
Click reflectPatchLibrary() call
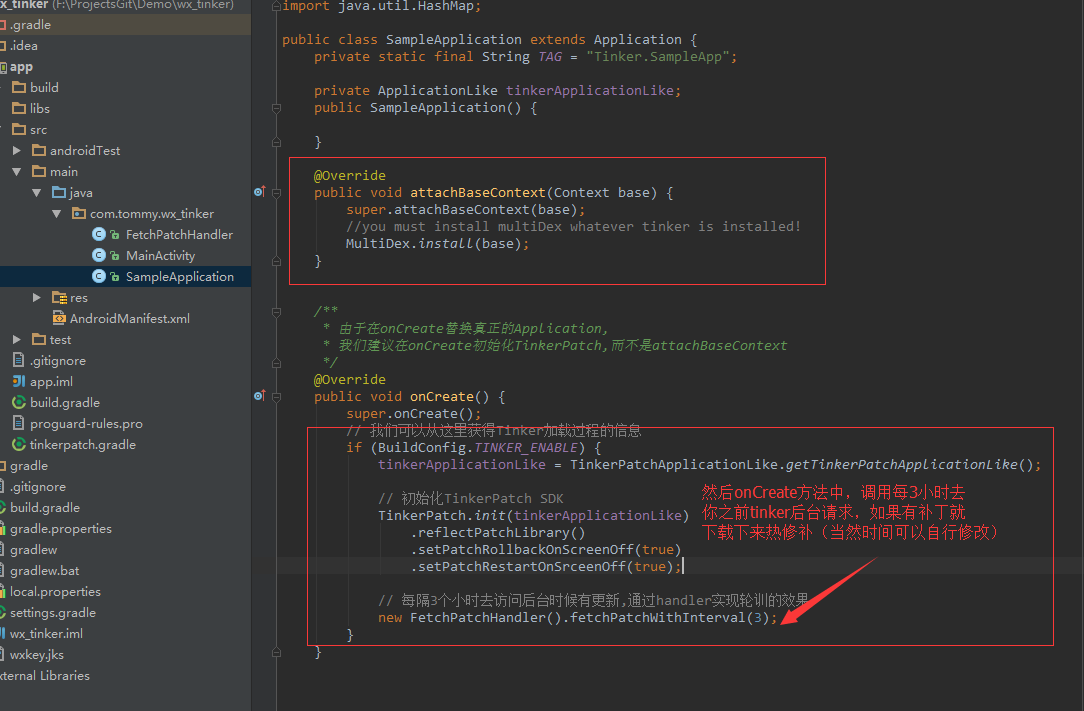coord(498,533)
